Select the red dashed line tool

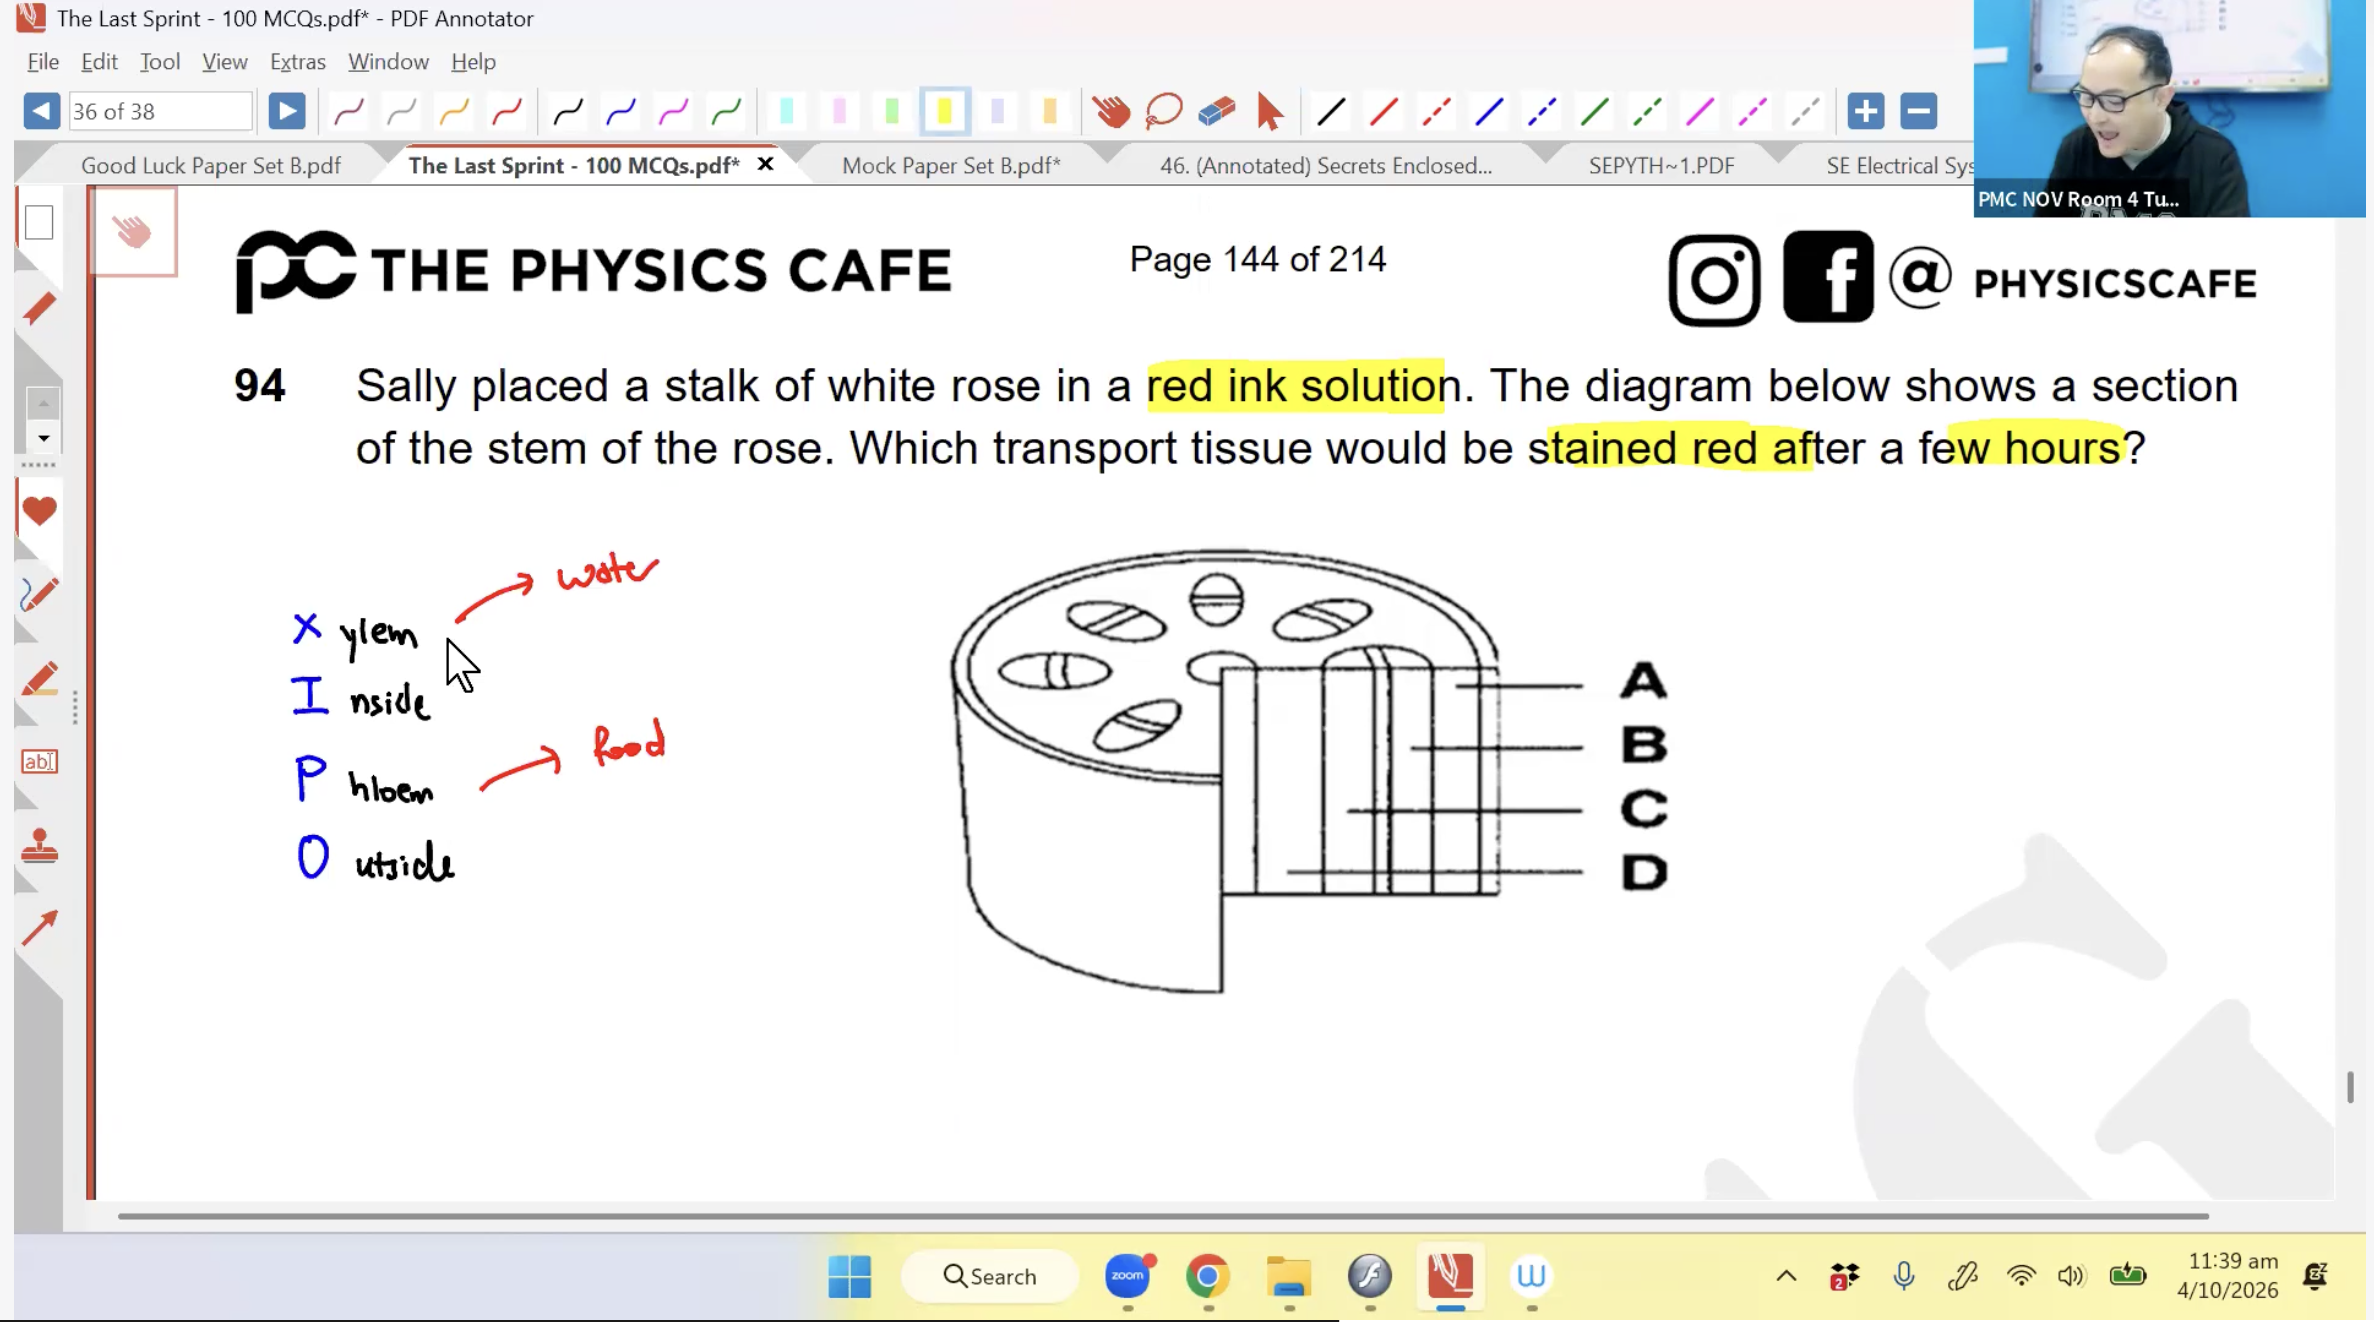pos(1436,111)
